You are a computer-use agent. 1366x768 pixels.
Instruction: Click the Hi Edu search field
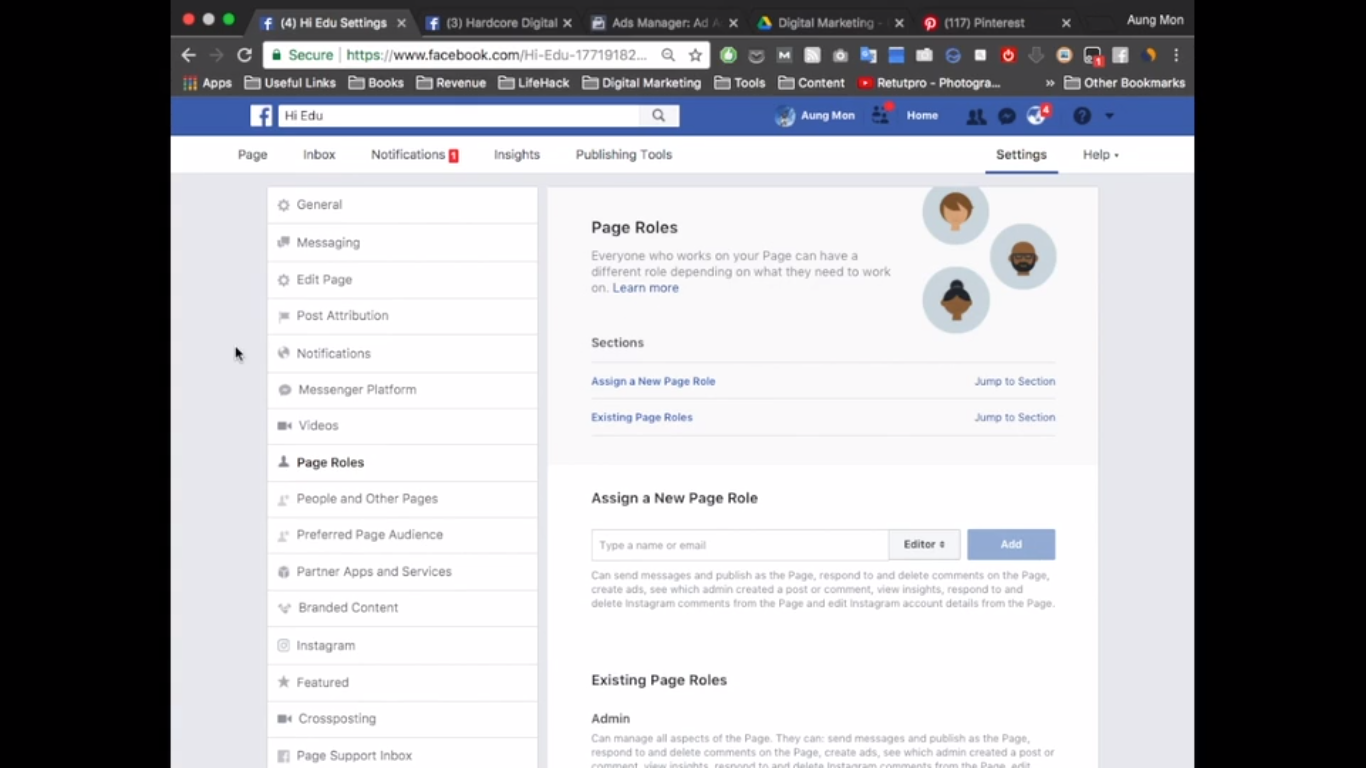[x=460, y=116]
